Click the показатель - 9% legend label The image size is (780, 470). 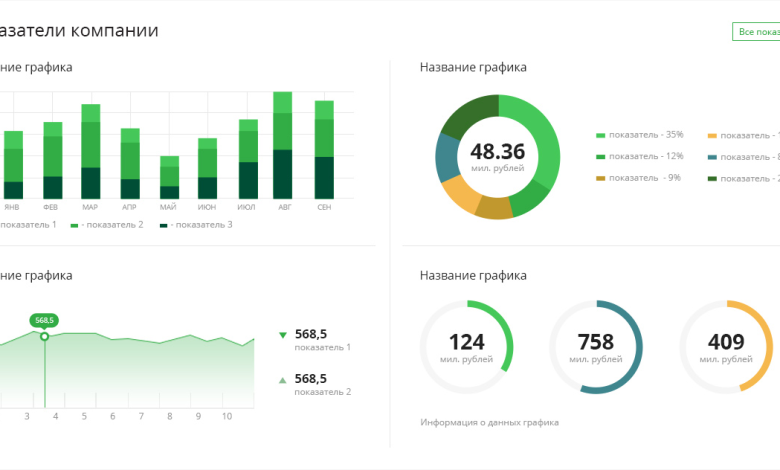tap(645, 178)
